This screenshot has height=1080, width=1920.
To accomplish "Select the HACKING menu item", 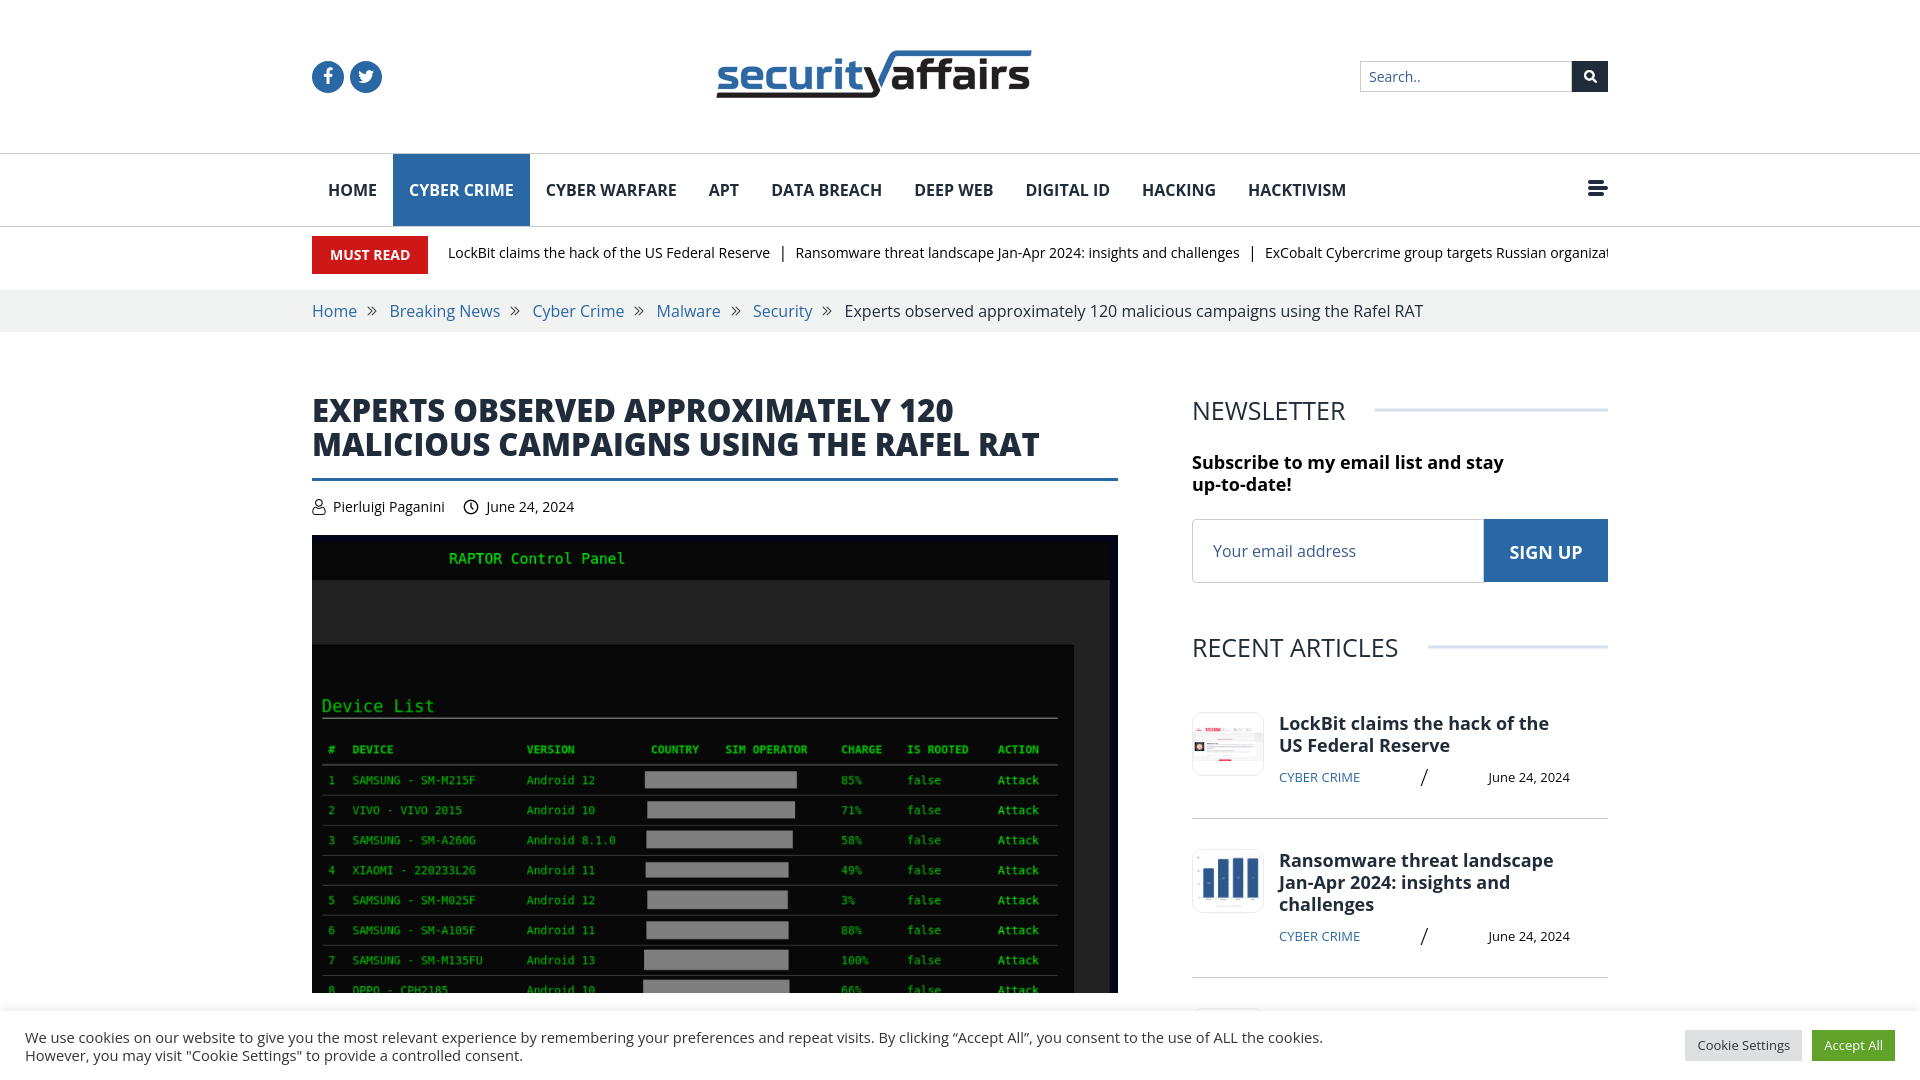I will (x=1179, y=189).
